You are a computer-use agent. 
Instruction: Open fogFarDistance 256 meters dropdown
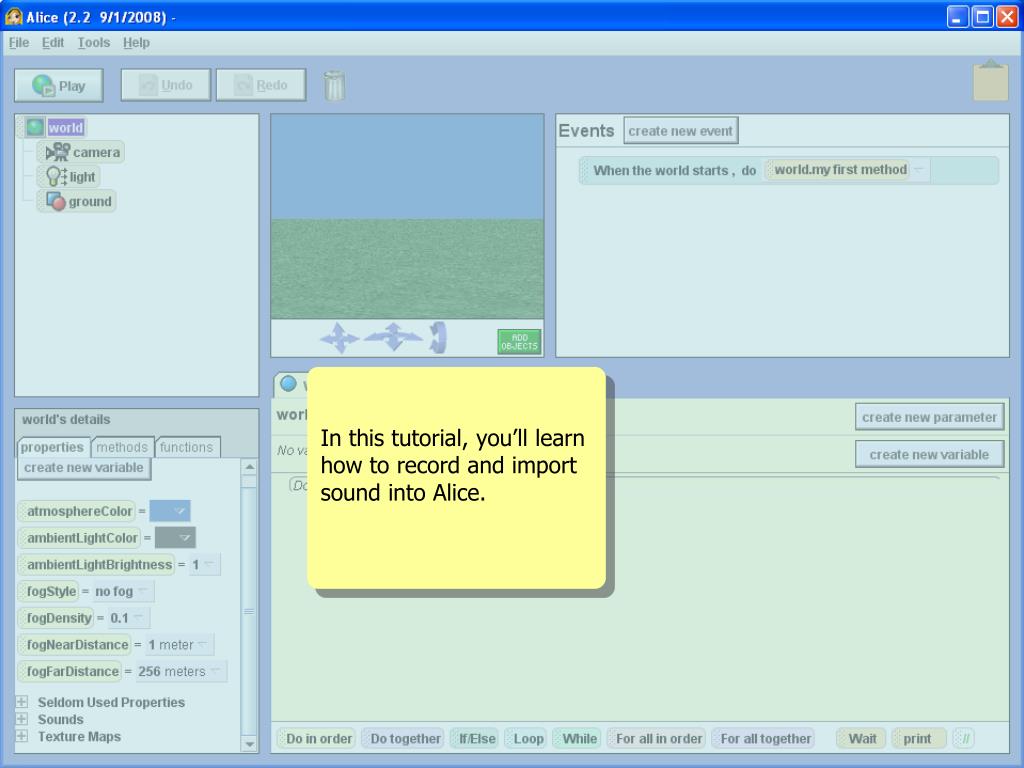pos(181,671)
